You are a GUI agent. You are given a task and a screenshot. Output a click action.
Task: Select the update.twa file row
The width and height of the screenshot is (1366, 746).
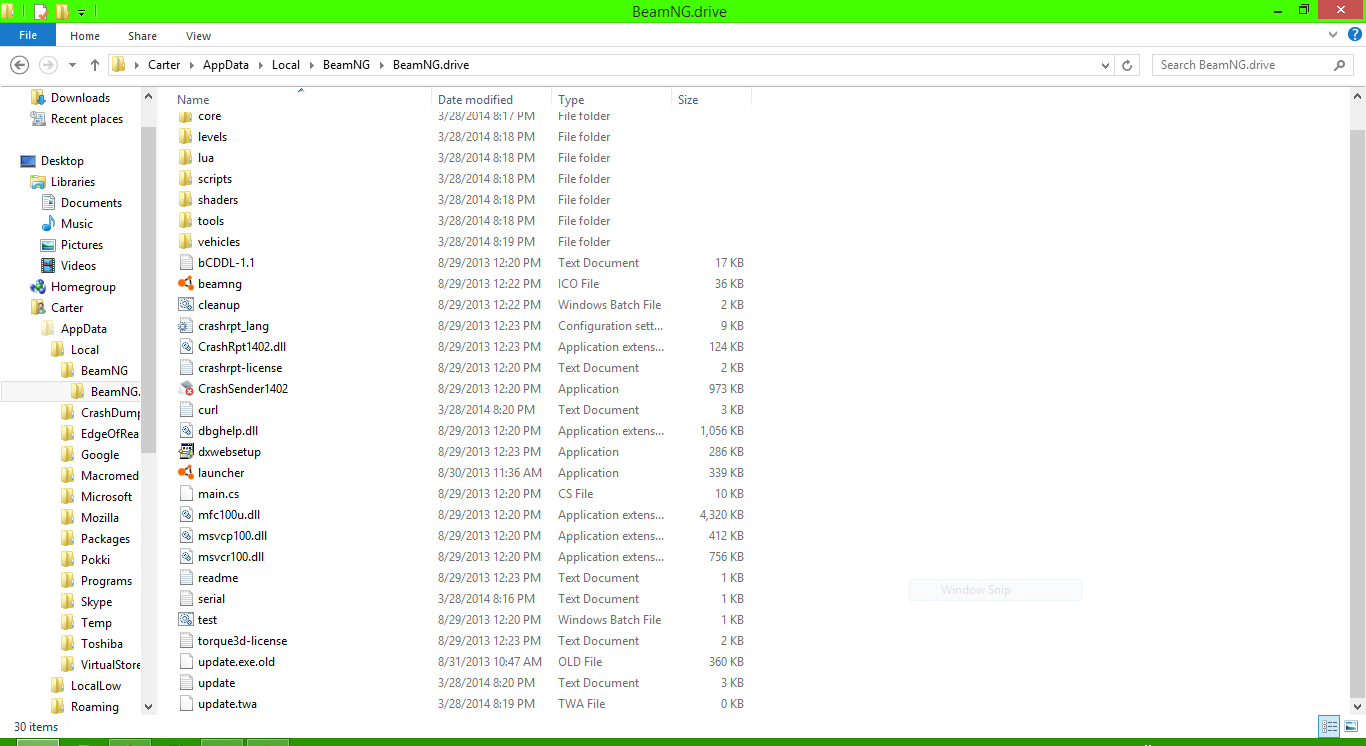click(461, 704)
